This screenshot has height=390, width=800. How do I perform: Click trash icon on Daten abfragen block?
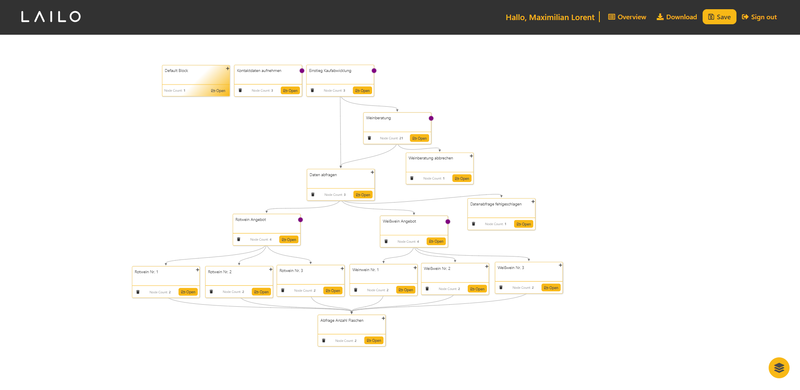pos(313,194)
